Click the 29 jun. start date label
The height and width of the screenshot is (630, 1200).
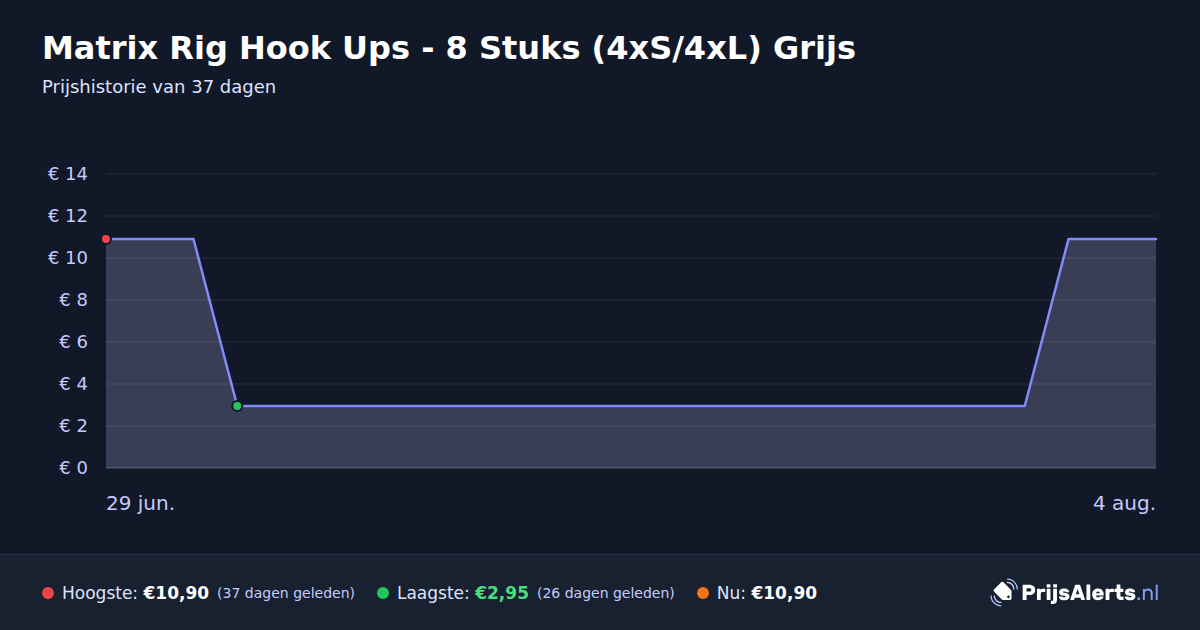tap(141, 503)
